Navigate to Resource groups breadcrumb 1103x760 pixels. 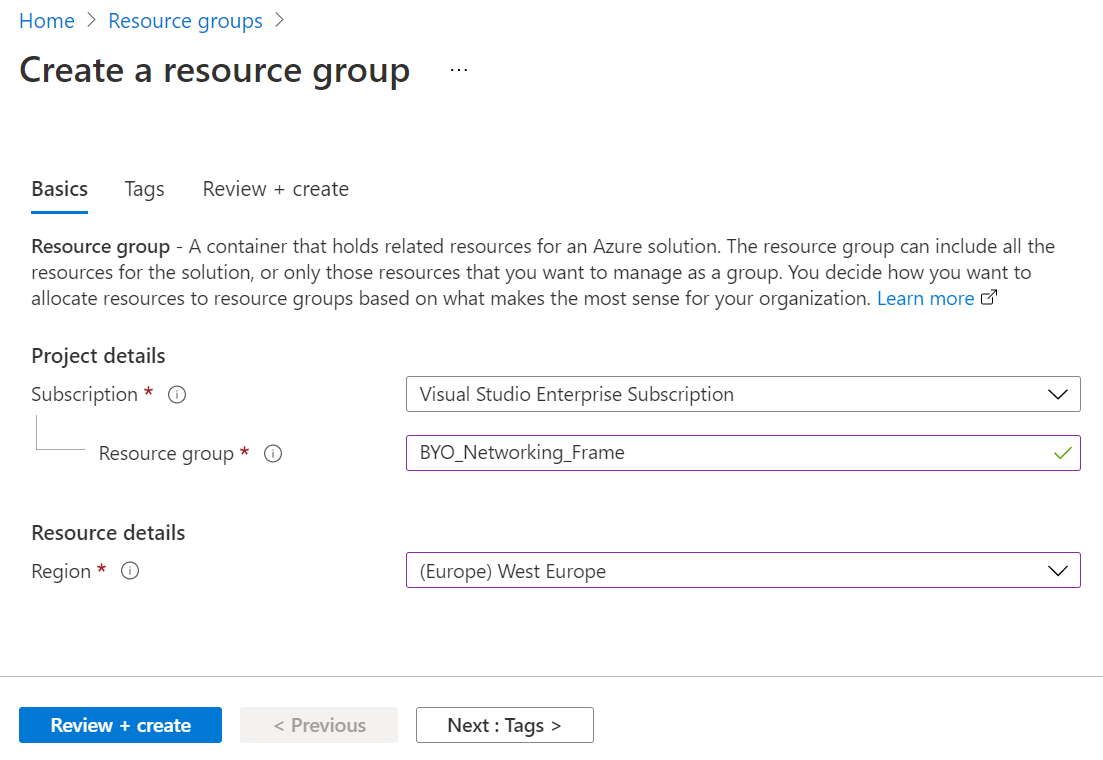coord(185,21)
